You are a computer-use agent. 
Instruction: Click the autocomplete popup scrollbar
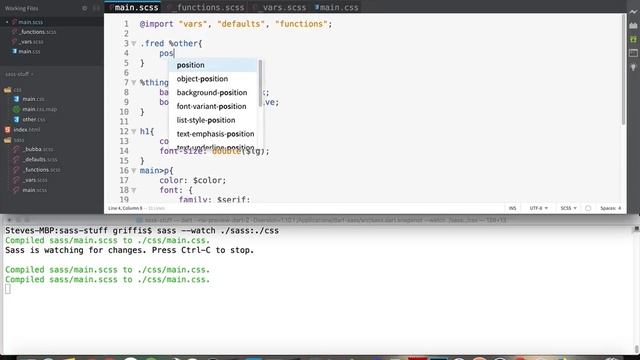pyautogui.click(x=260, y=83)
